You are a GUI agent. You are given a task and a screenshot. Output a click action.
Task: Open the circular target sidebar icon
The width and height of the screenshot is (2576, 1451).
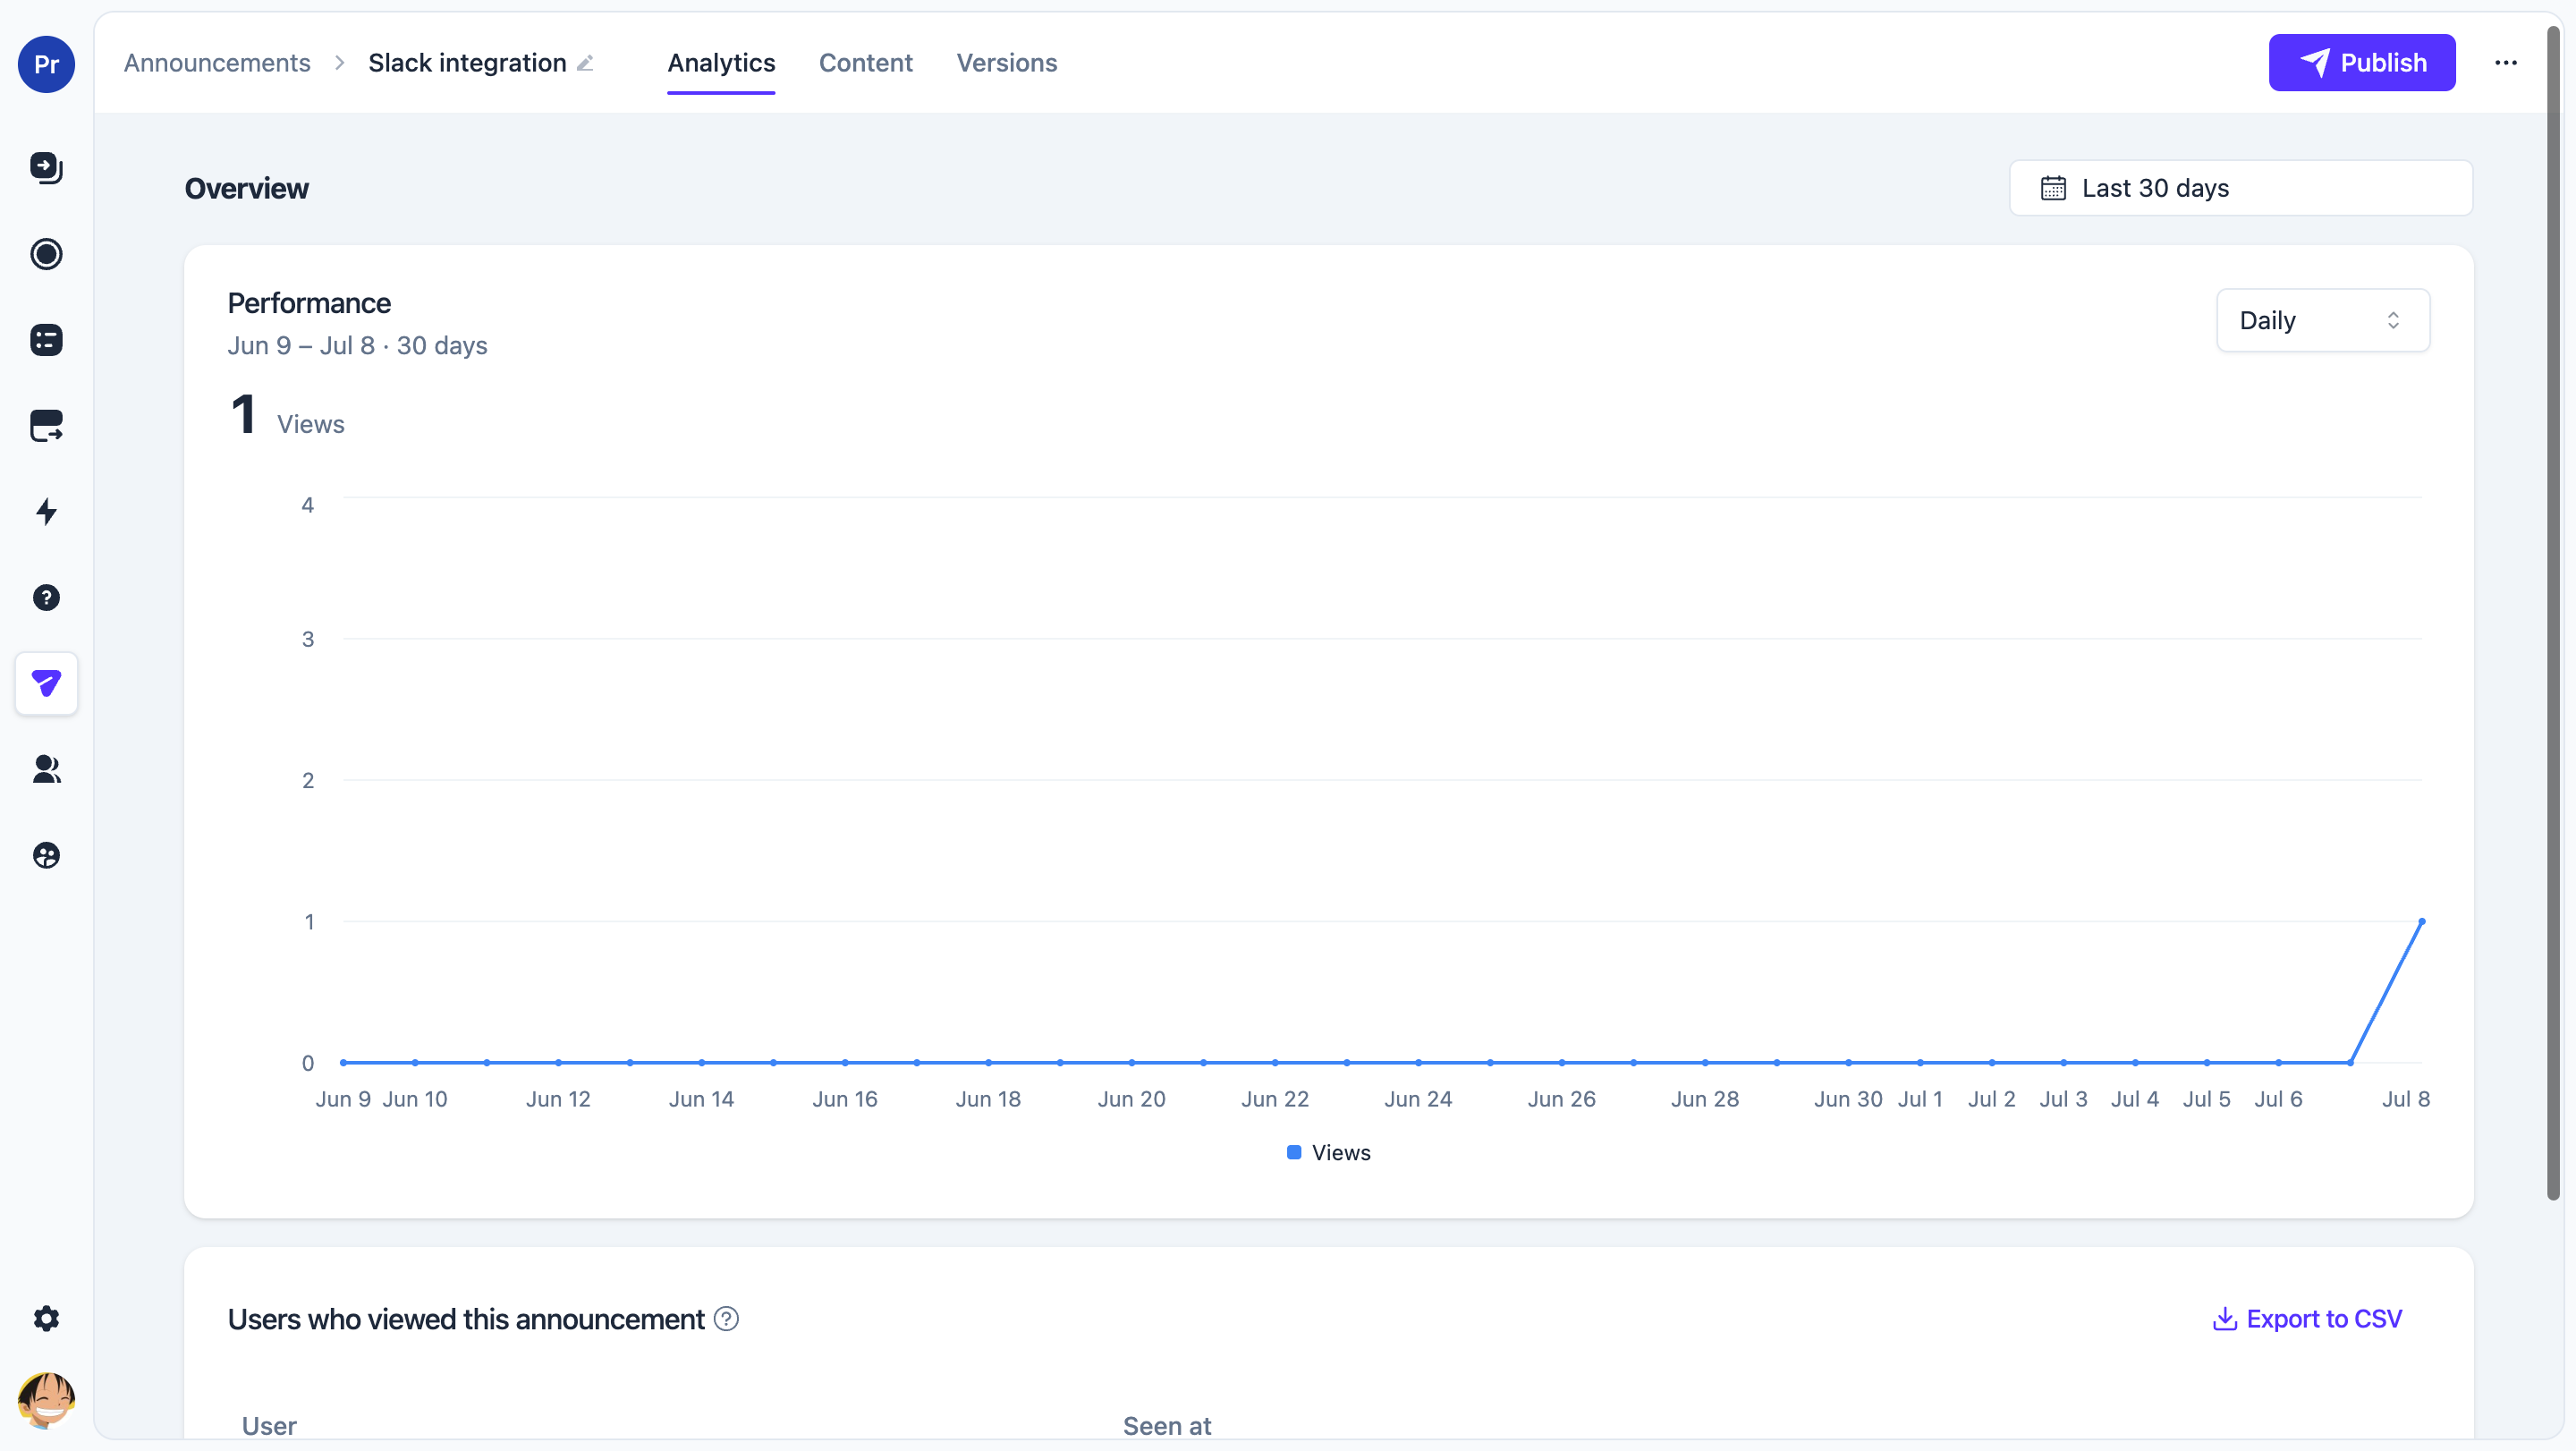tap(46, 254)
